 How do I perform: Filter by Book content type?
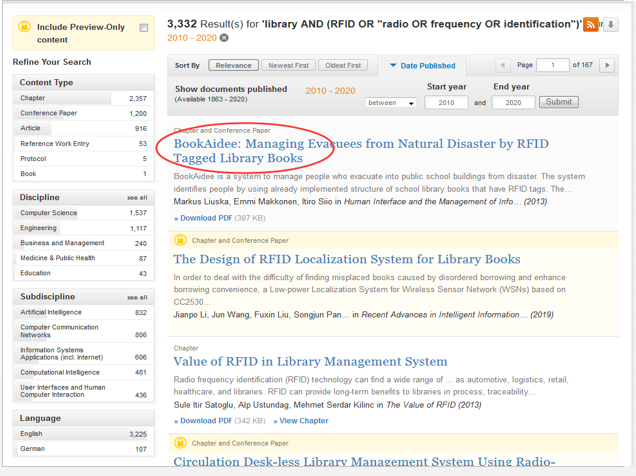[x=84, y=174]
